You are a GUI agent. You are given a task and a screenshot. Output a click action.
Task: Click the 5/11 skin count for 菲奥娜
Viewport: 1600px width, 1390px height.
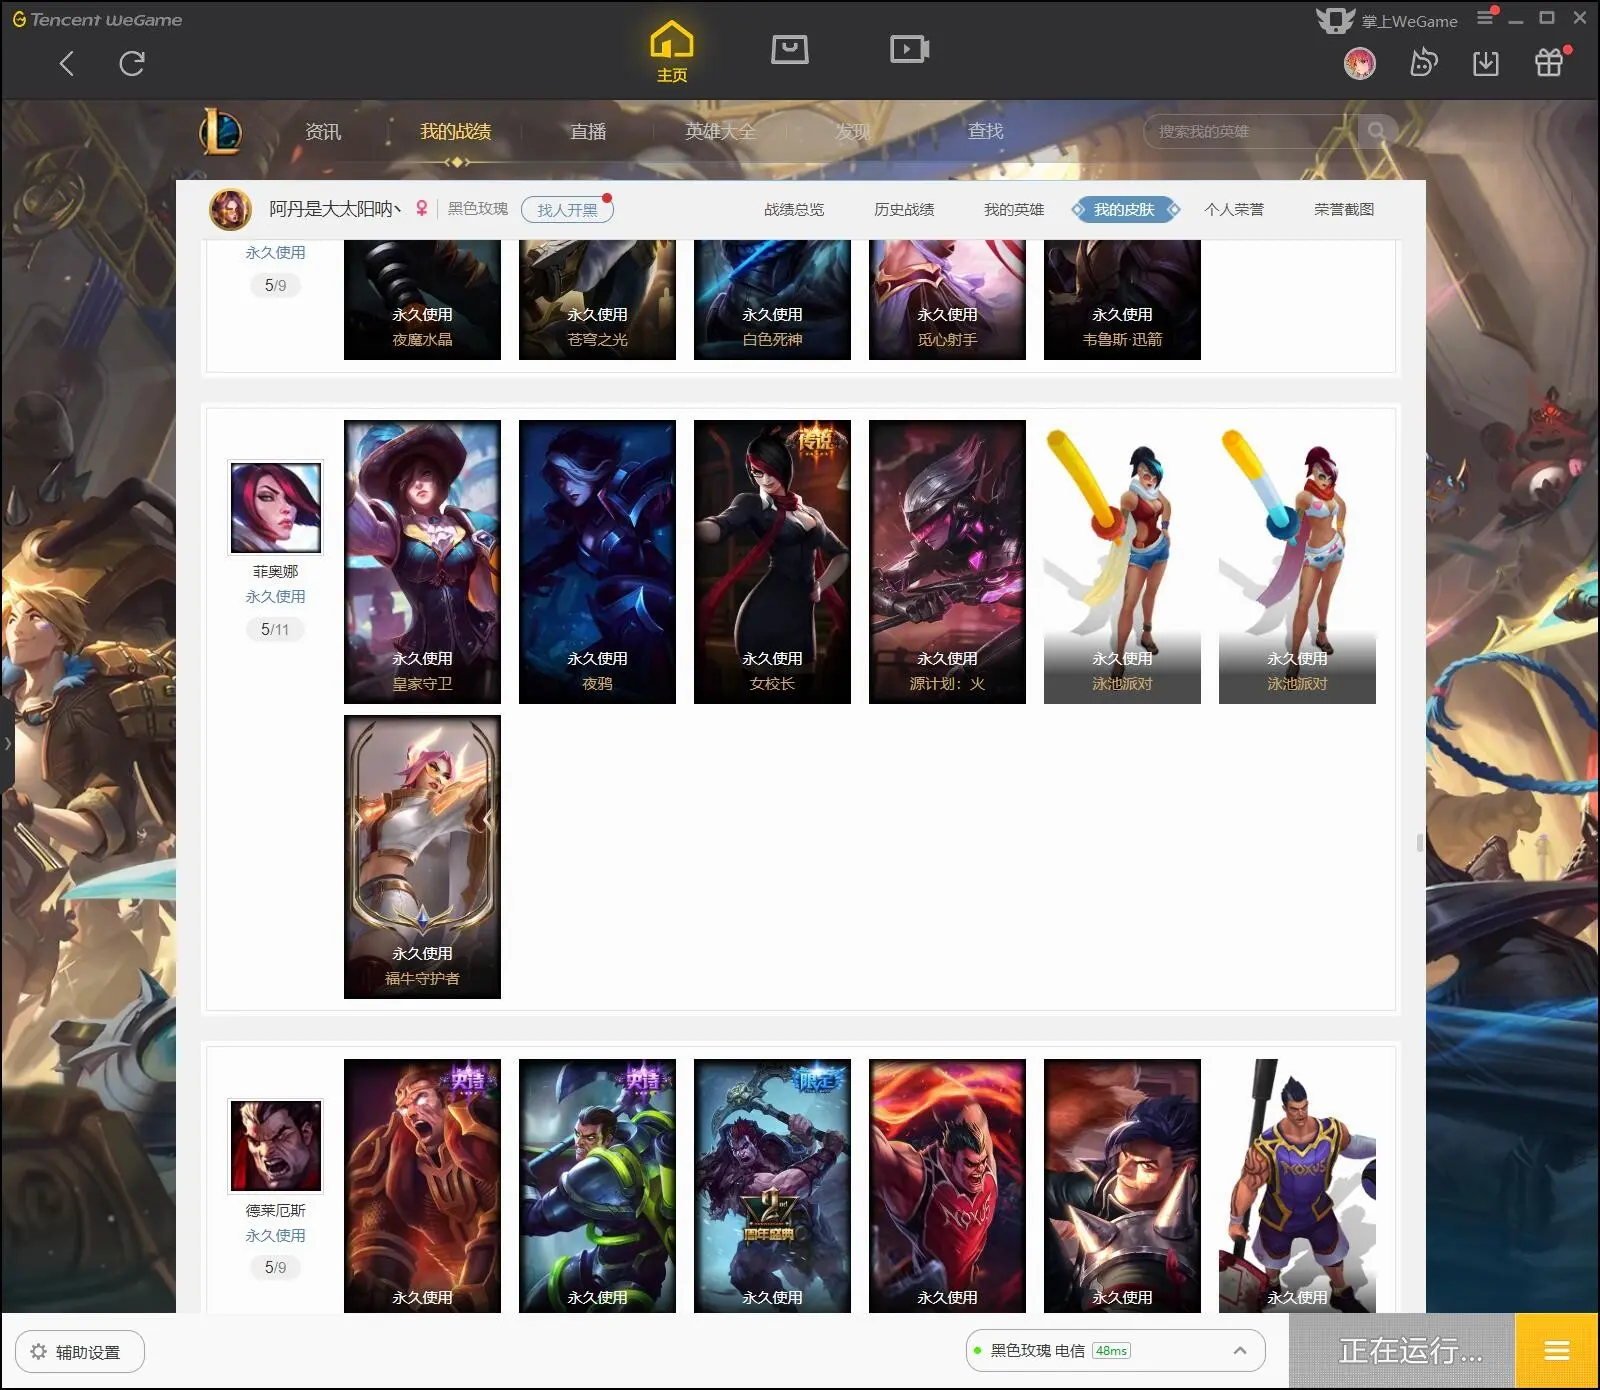pos(275,629)
